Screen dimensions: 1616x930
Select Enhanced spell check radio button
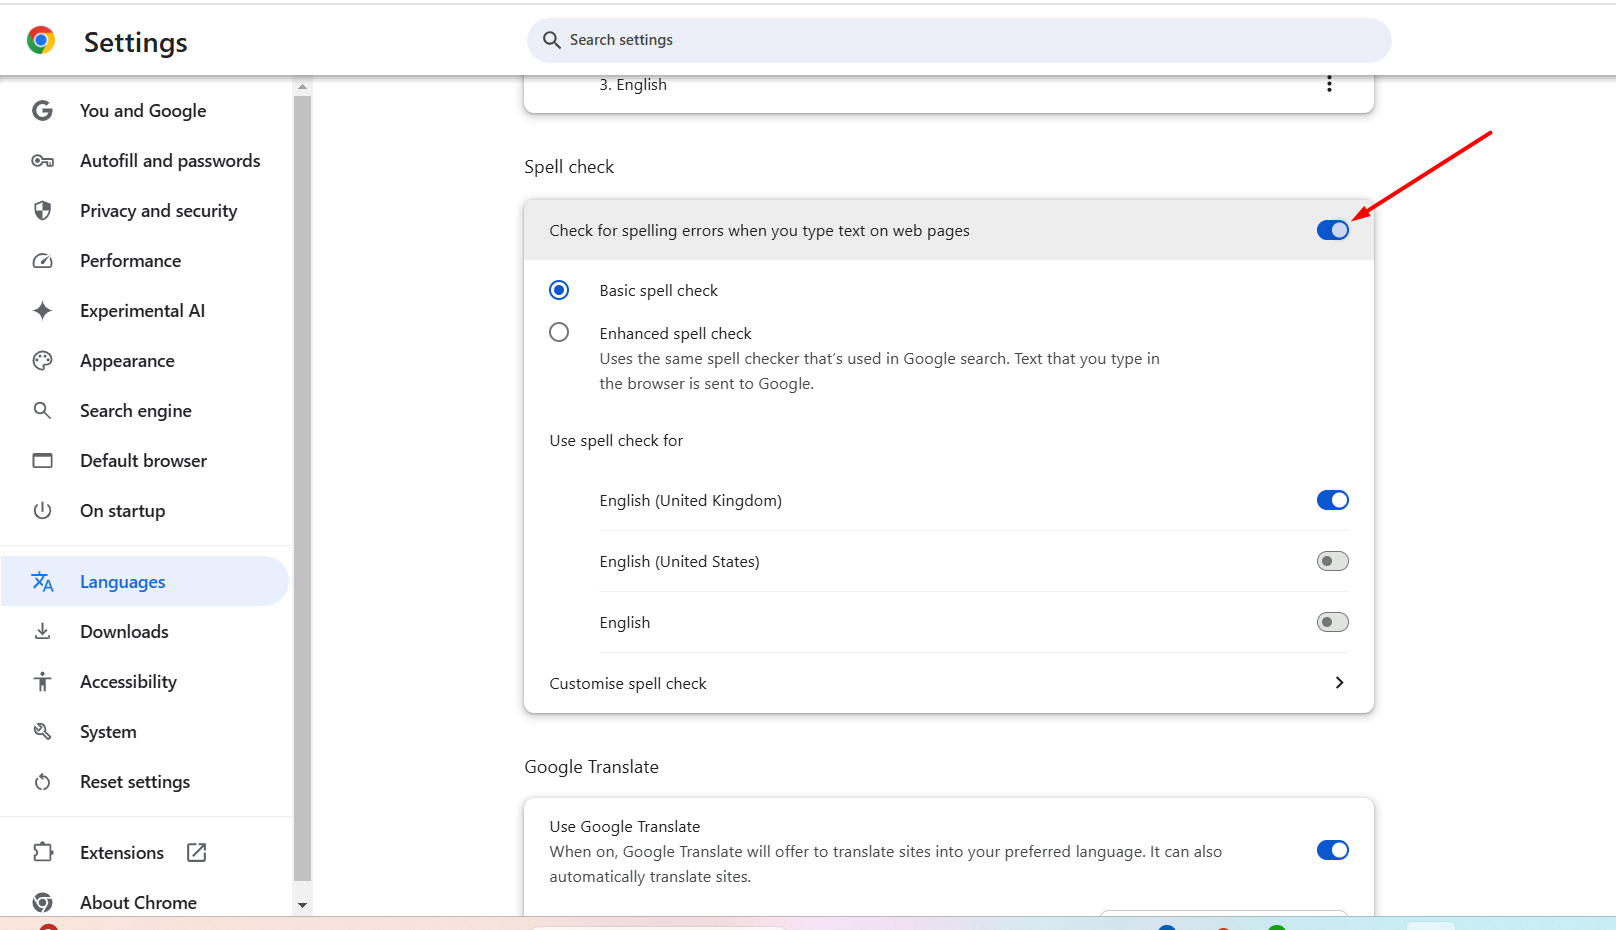[x=559, y=332]
